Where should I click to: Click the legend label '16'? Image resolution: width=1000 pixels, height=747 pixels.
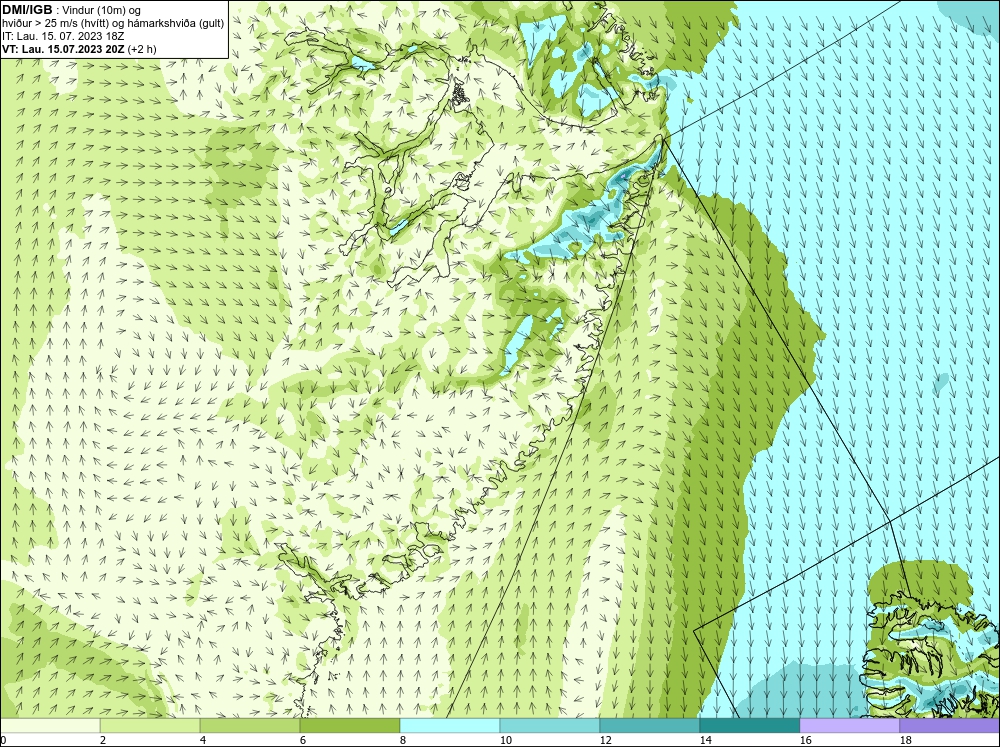click(x=805, y=740)
